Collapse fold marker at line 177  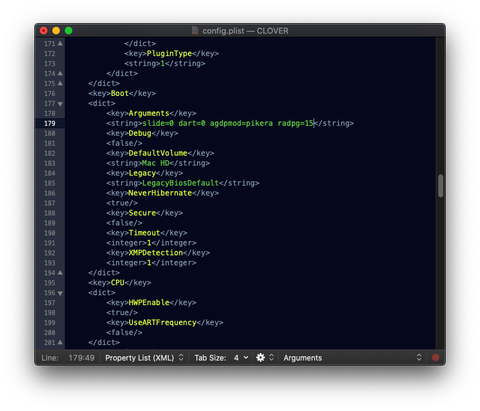[60, 104]
